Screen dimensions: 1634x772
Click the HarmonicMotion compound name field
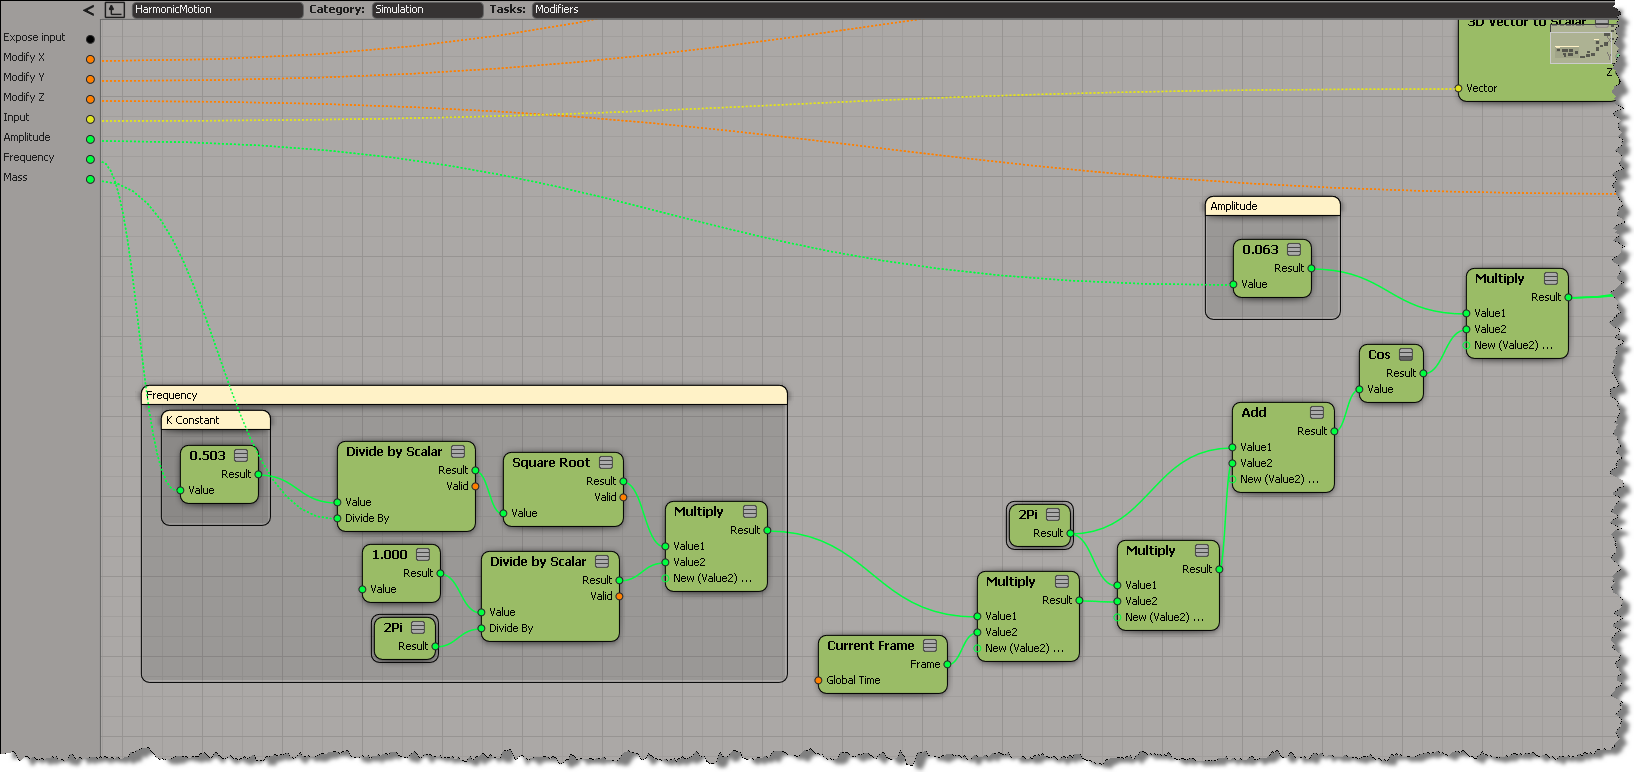pyautogui.click(x=216, y=10)
